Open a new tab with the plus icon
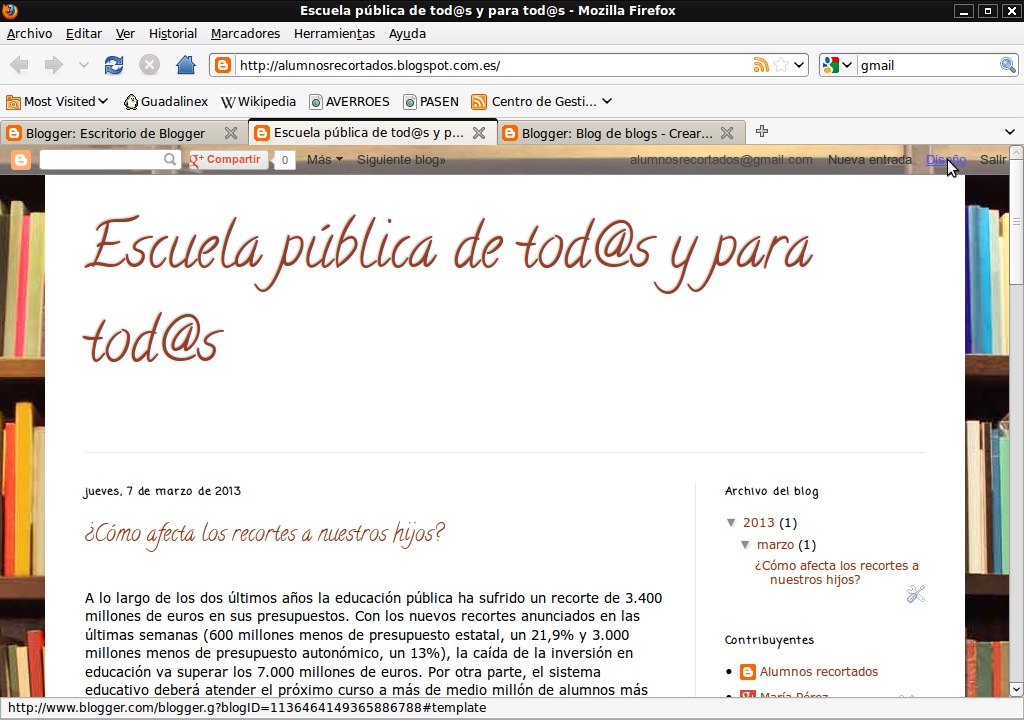 762,131
